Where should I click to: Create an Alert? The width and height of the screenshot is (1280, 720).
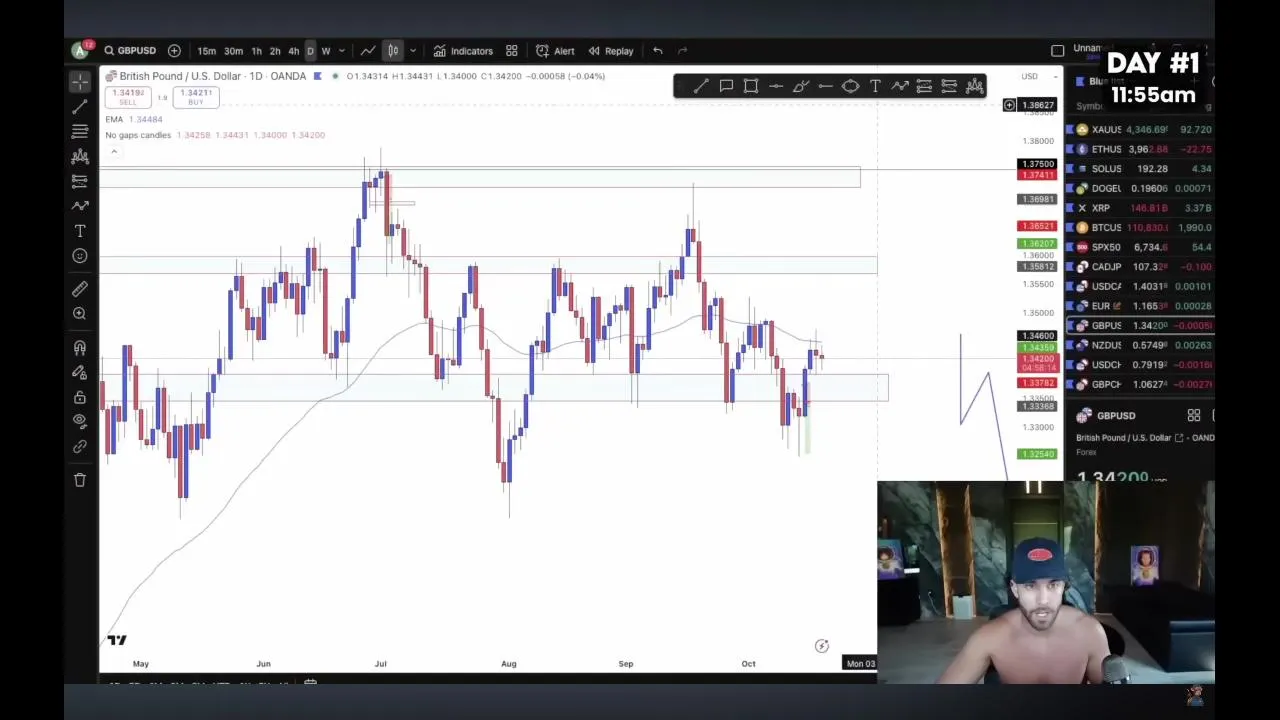coord(555,51)
